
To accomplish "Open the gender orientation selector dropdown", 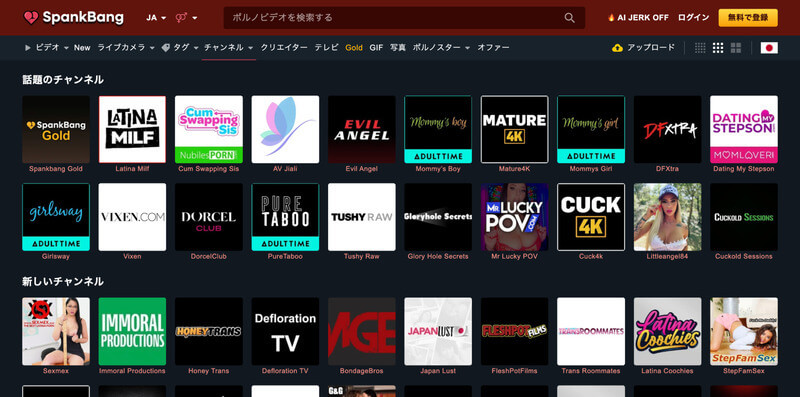I will (x=186, y=17).
